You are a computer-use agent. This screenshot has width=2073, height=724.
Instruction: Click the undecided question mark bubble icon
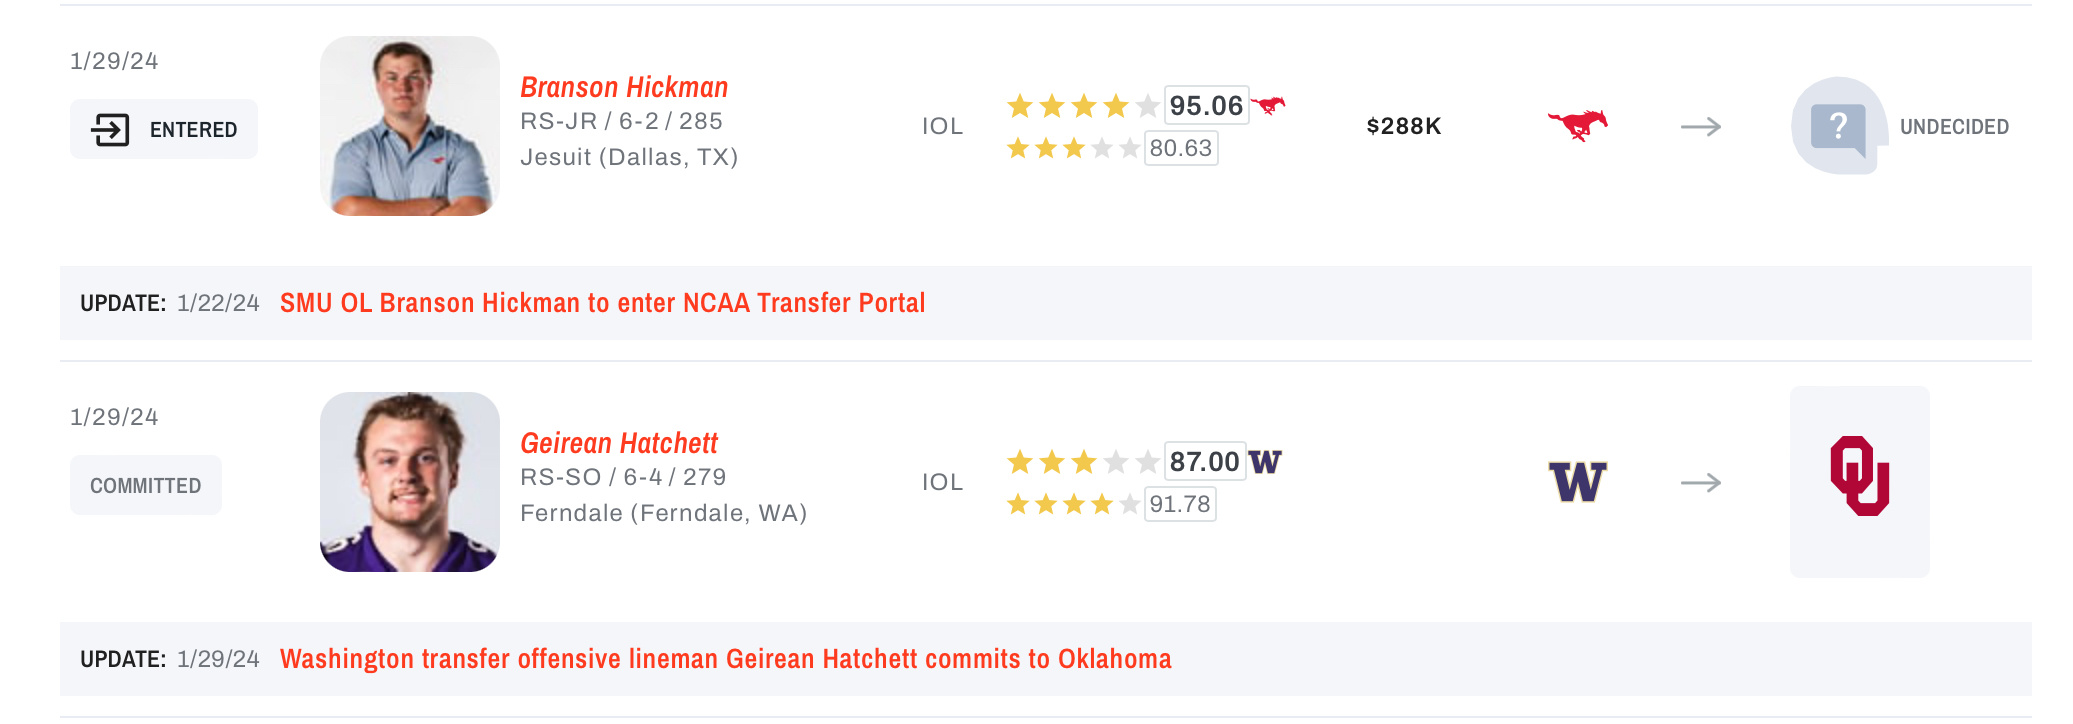point(1838,127)
